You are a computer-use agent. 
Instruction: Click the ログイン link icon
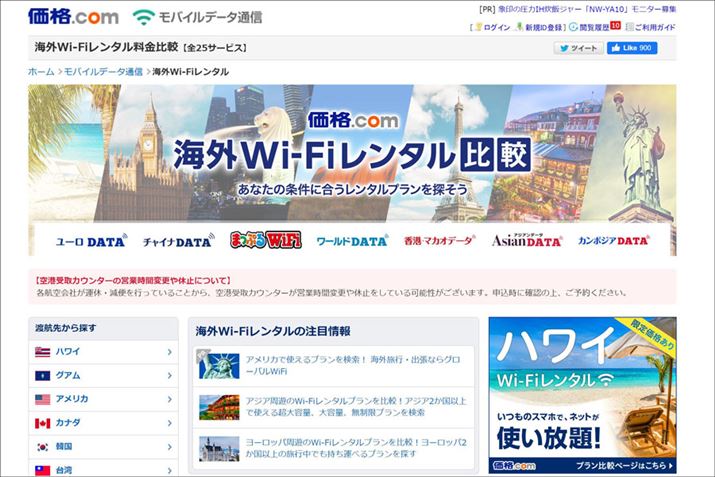(478, 27)
